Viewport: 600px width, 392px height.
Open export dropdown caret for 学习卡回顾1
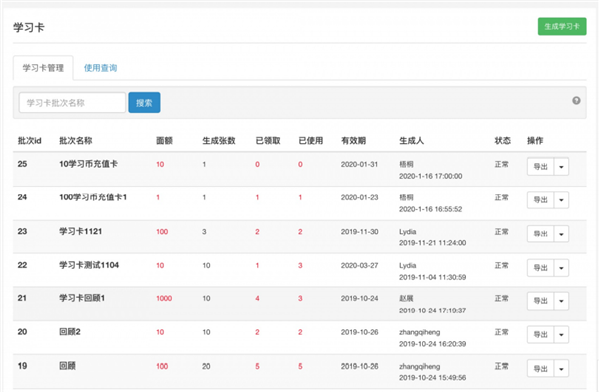[561, 301]
